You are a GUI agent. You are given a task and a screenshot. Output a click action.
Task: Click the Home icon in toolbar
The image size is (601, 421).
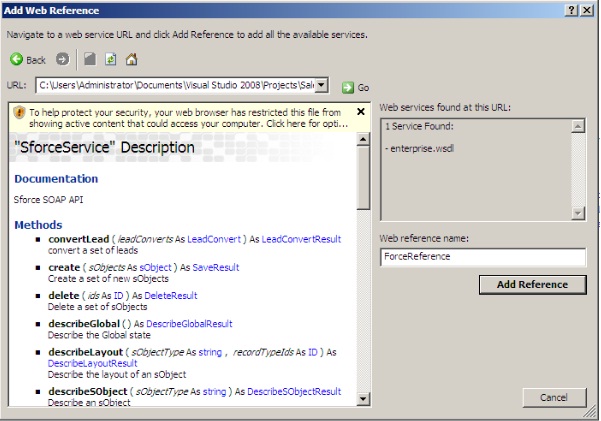(131, 59)
